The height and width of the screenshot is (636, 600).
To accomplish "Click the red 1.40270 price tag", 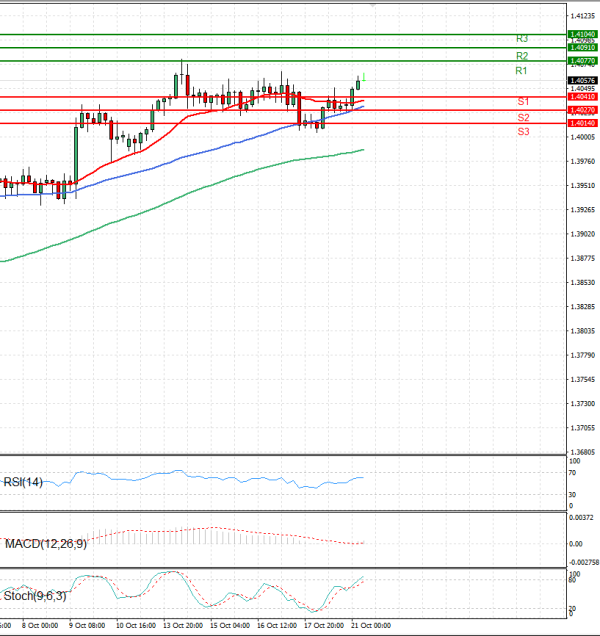I will tap(582, 110).
